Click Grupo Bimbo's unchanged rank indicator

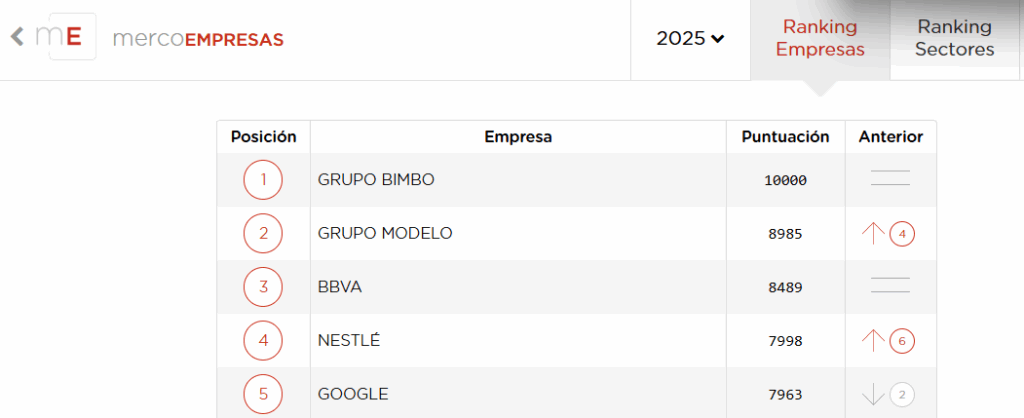890,178
